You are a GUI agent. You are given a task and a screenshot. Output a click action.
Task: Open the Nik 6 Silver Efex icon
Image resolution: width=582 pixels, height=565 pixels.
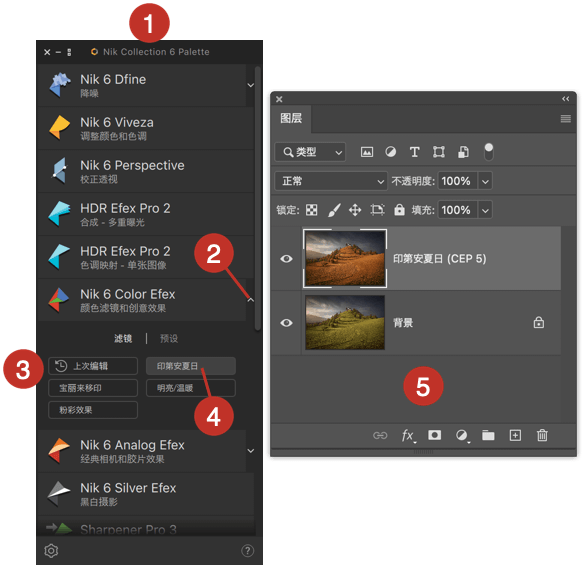[59, 494]
